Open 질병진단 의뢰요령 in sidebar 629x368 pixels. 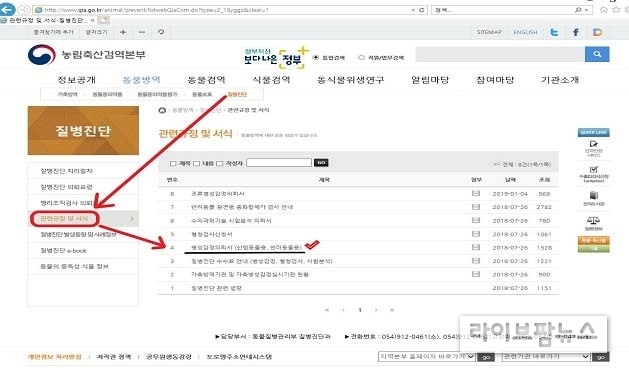pos(67,187)
